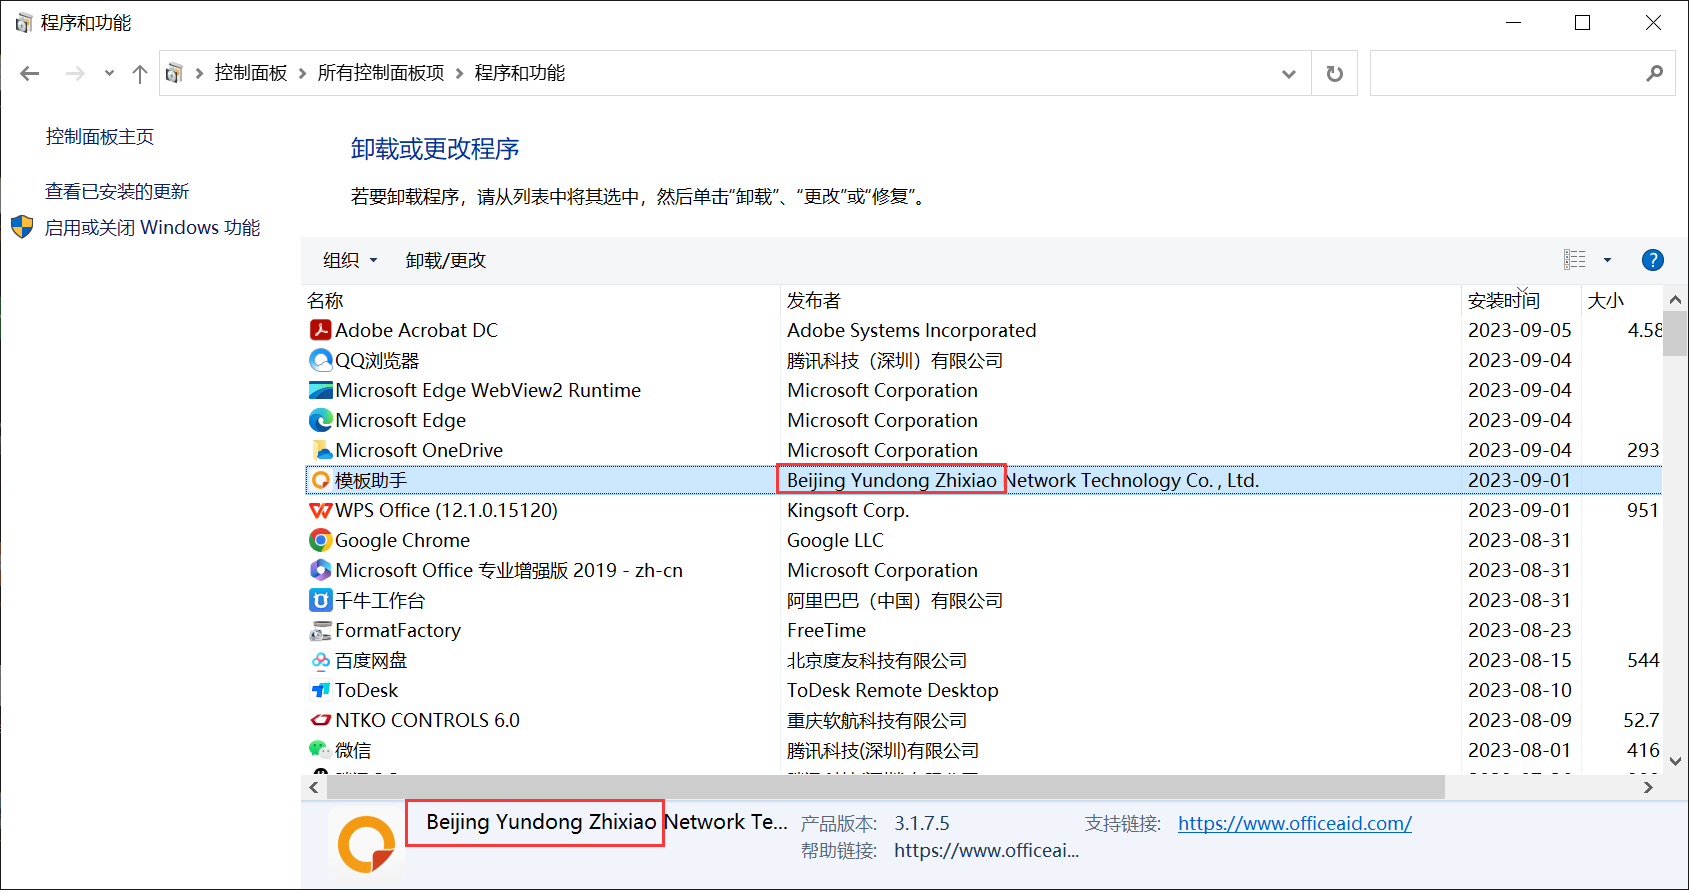Screen dimensions: 1689x890
Task: Go up one level with up arrow
Action: point(140,73)
